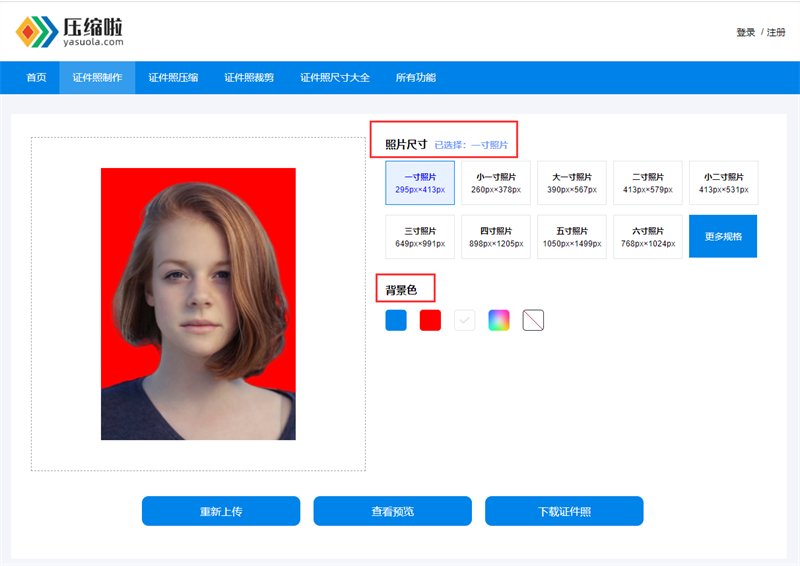Screen dimensions: 800x566
Task: Click the 压缩啦 yasuola.com logo
Action: pyautogui.click(x=69, y=32)
